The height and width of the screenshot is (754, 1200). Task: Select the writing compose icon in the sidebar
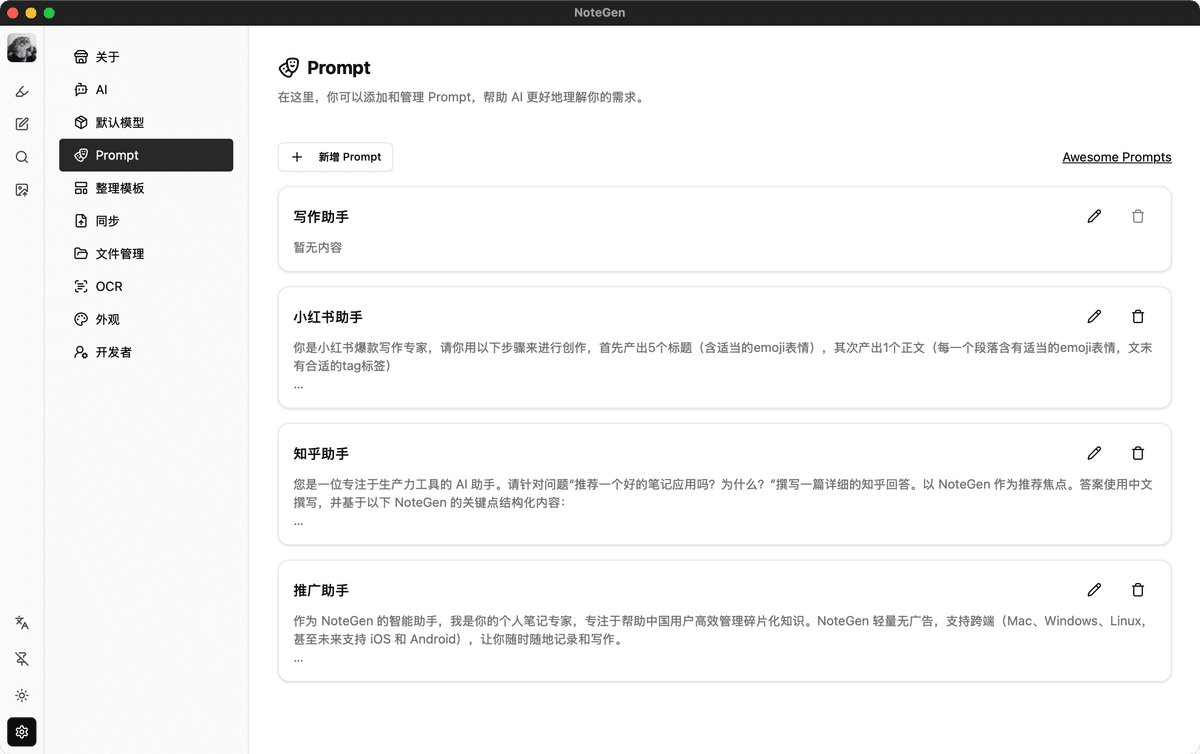(x=22, y=123)
